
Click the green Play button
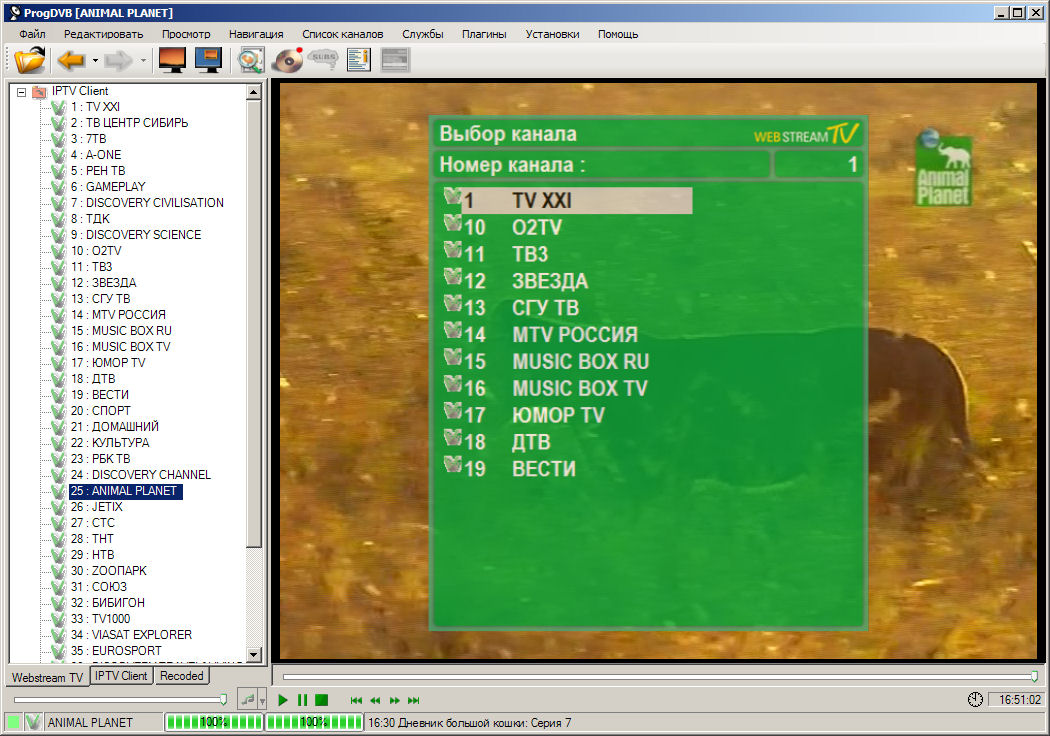click(x=283, y=701)
